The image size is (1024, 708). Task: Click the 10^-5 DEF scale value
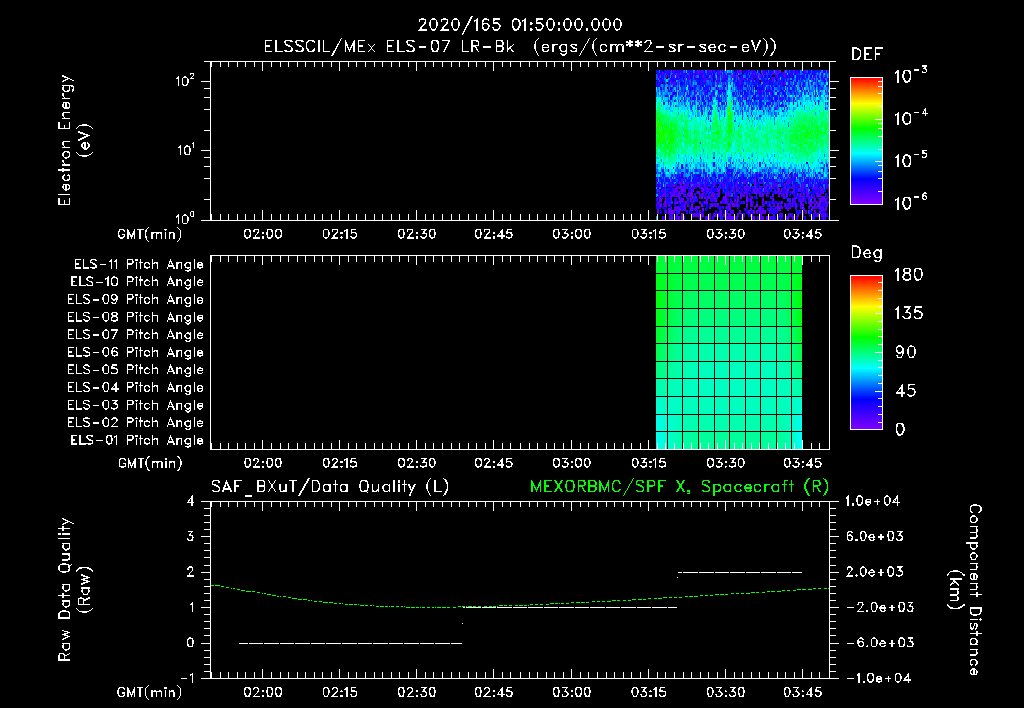tap(910, 160)
